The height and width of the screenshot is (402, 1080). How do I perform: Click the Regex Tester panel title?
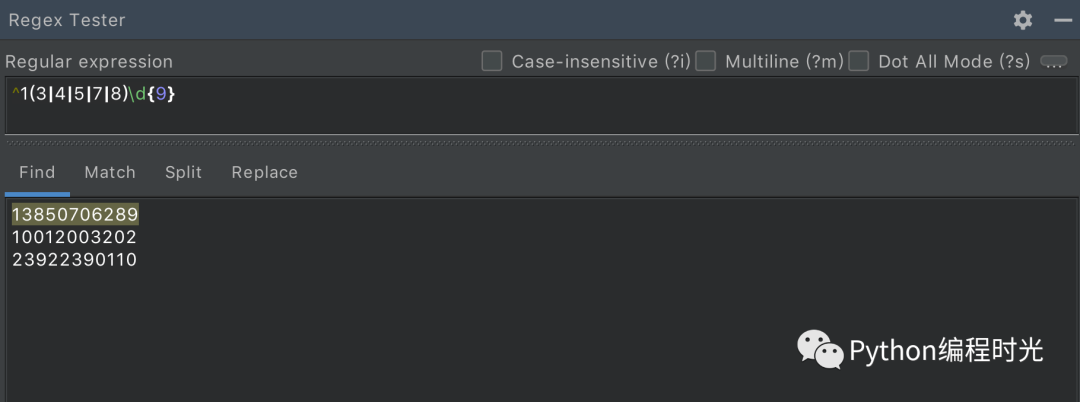[x=67, y=20]
